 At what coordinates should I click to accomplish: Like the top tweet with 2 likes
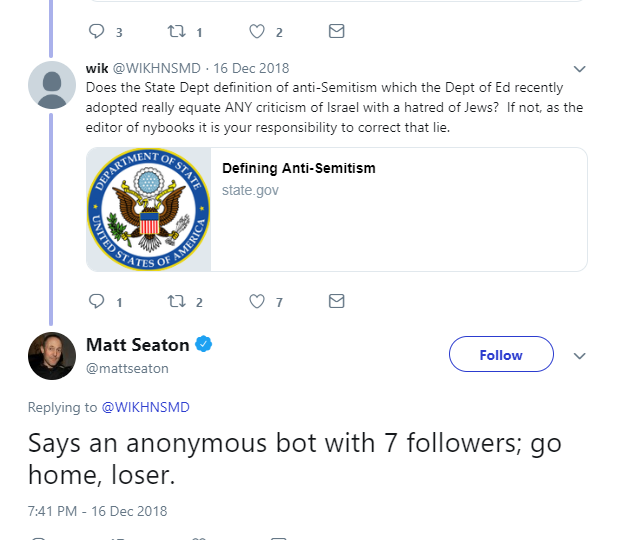257,31
